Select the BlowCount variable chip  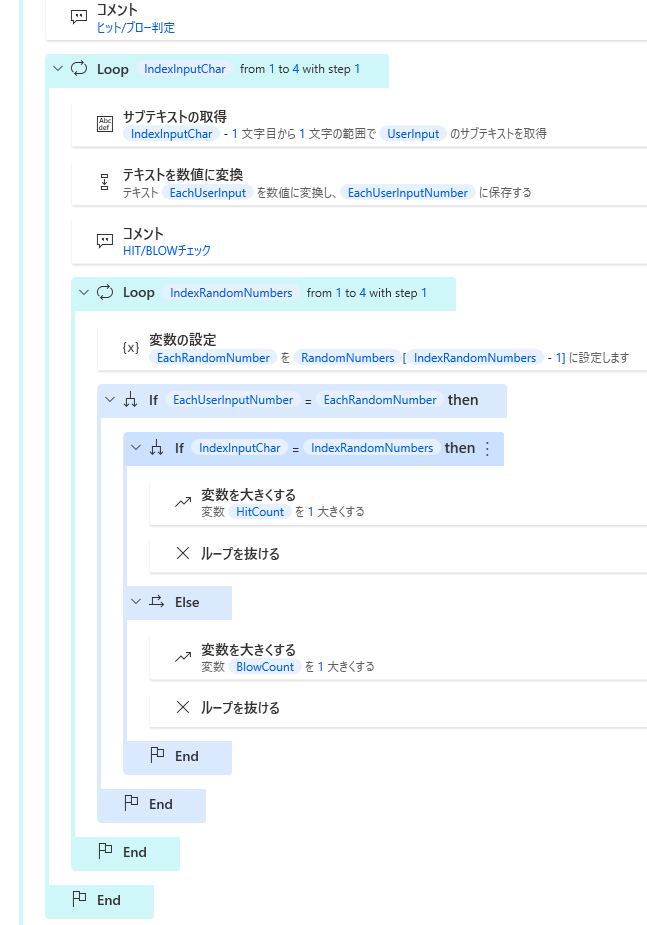(265, 667)
